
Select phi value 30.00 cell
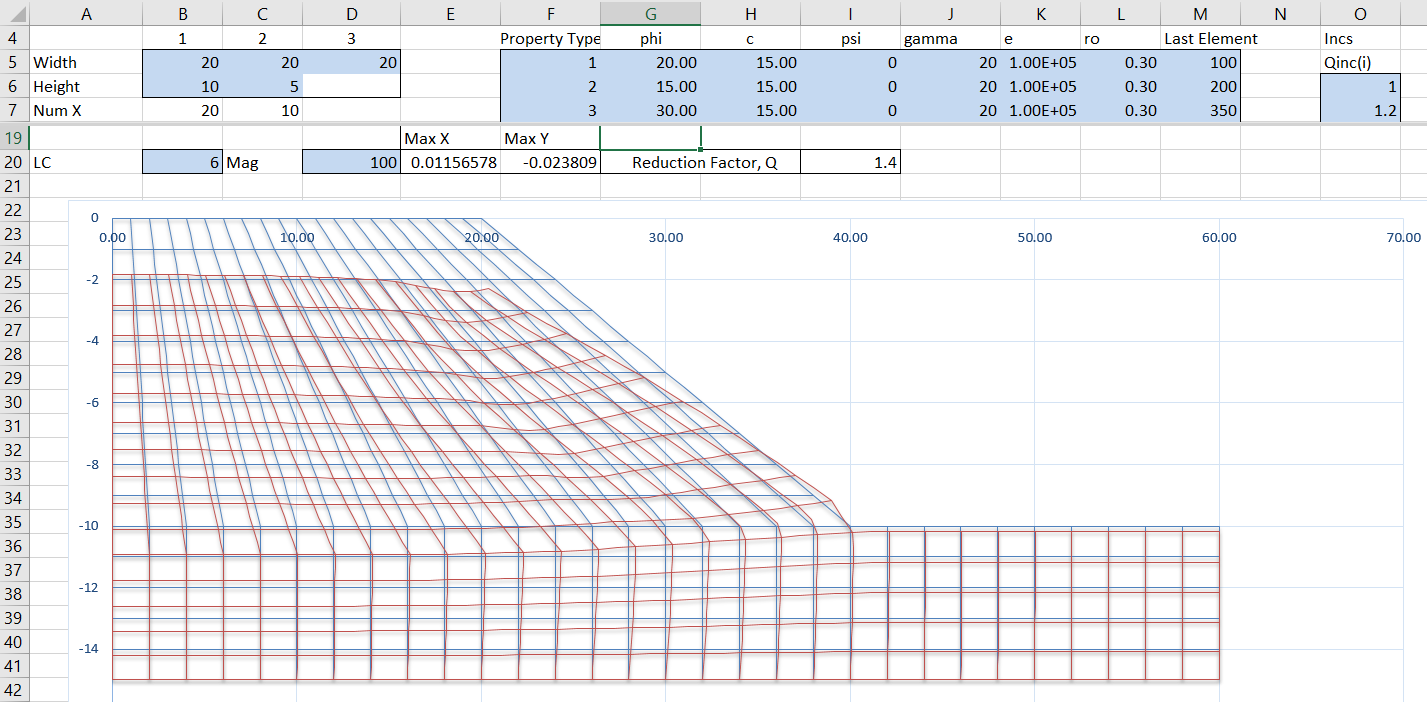[x=650, y=111]
